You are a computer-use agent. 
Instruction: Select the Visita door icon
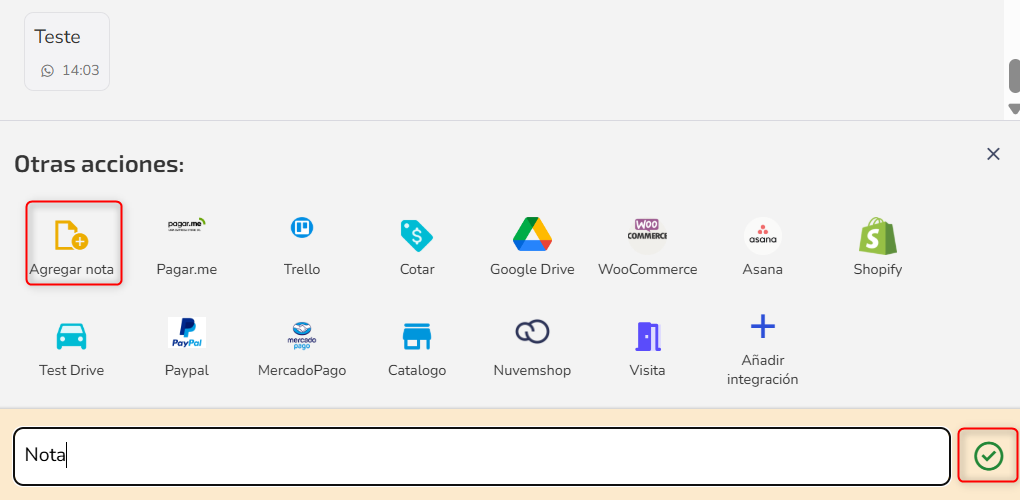[647, 336]
